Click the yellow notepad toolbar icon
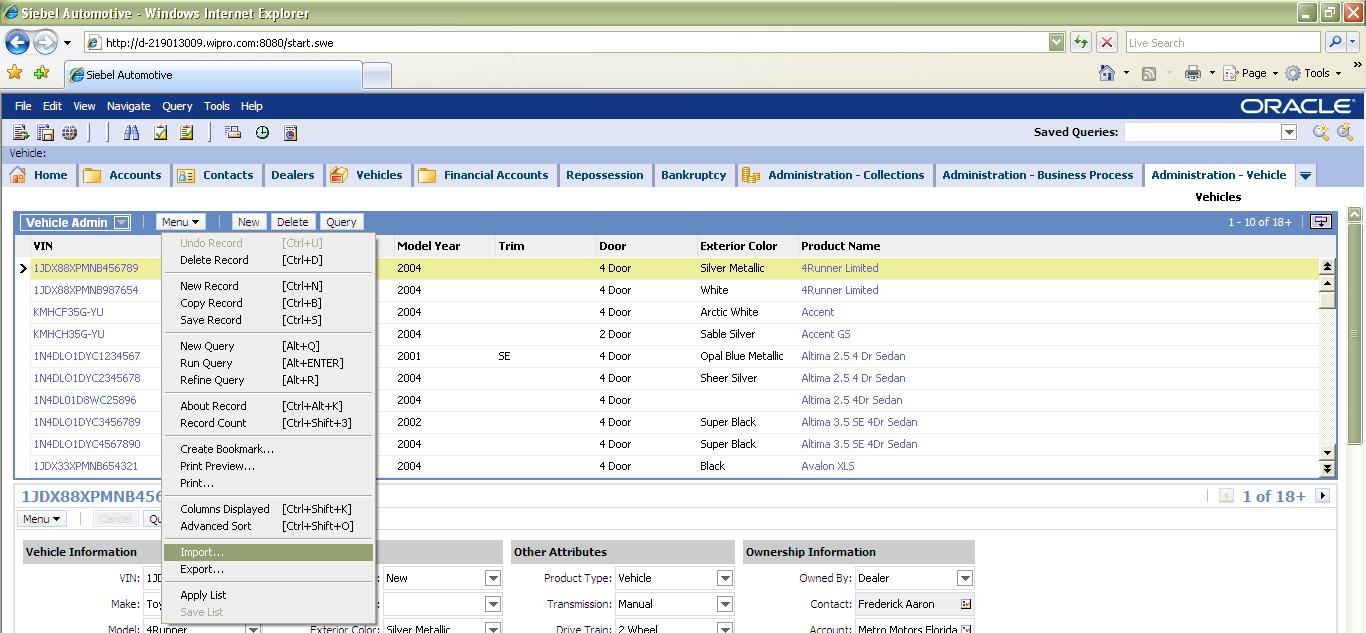Image resolution: width=1366 pixels, height=633 pixels. point(186,132)
